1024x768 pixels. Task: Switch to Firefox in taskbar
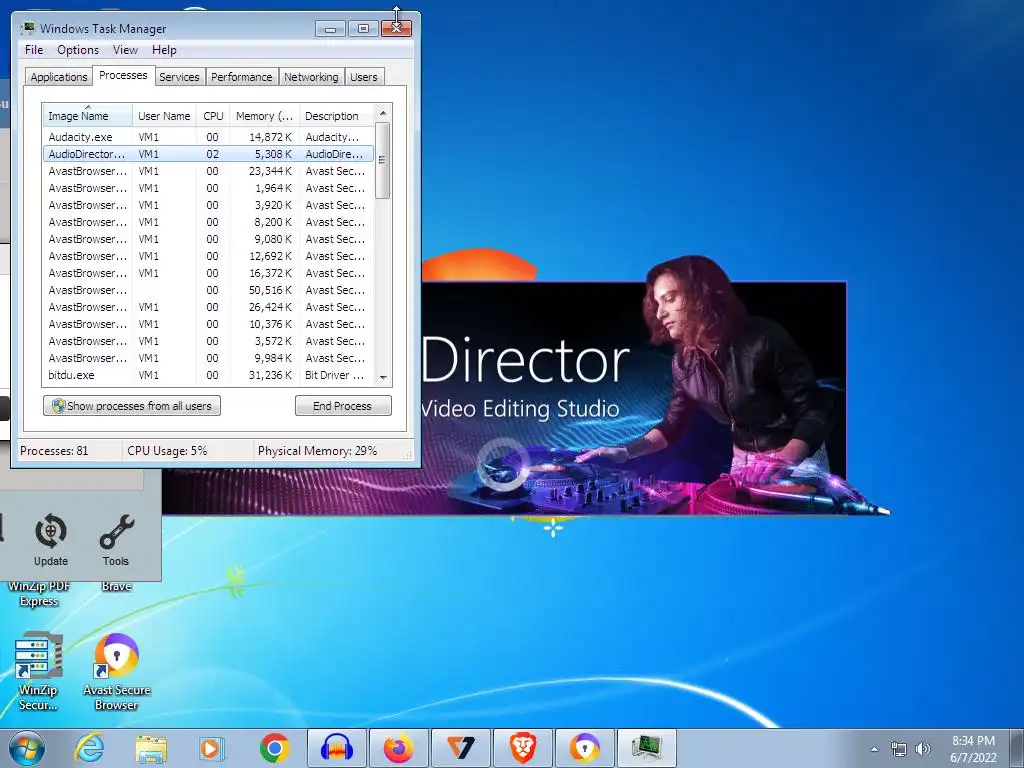pos(398,748)
